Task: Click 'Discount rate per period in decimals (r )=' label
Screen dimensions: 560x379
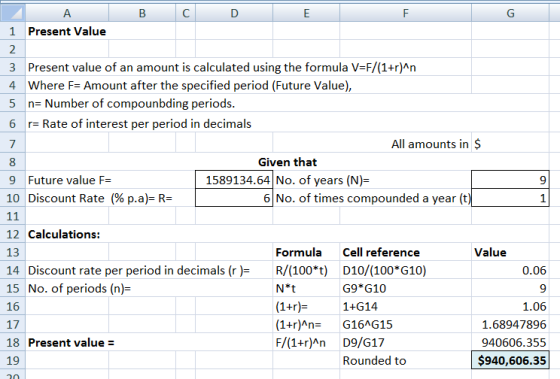Action: (139, 270)
